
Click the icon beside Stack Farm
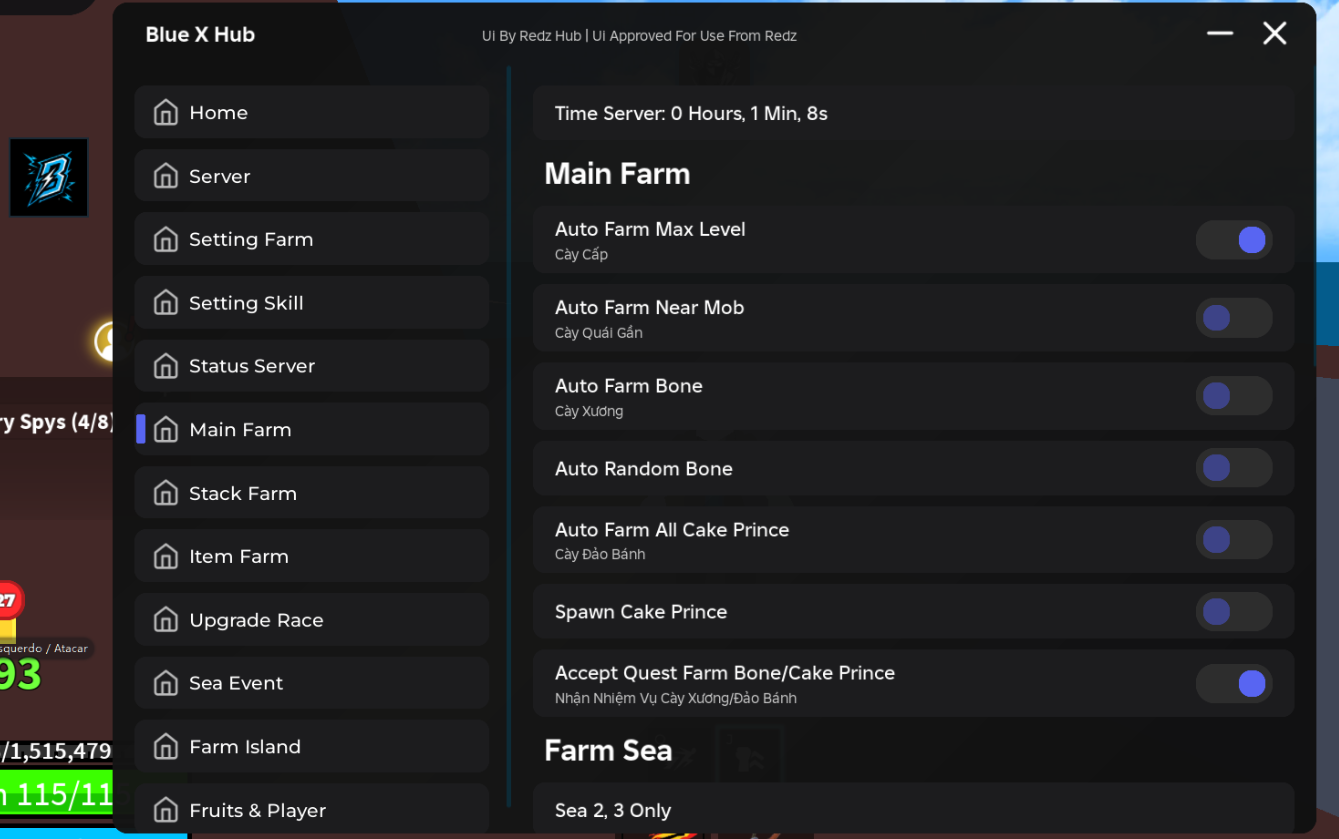pos(166,493)
